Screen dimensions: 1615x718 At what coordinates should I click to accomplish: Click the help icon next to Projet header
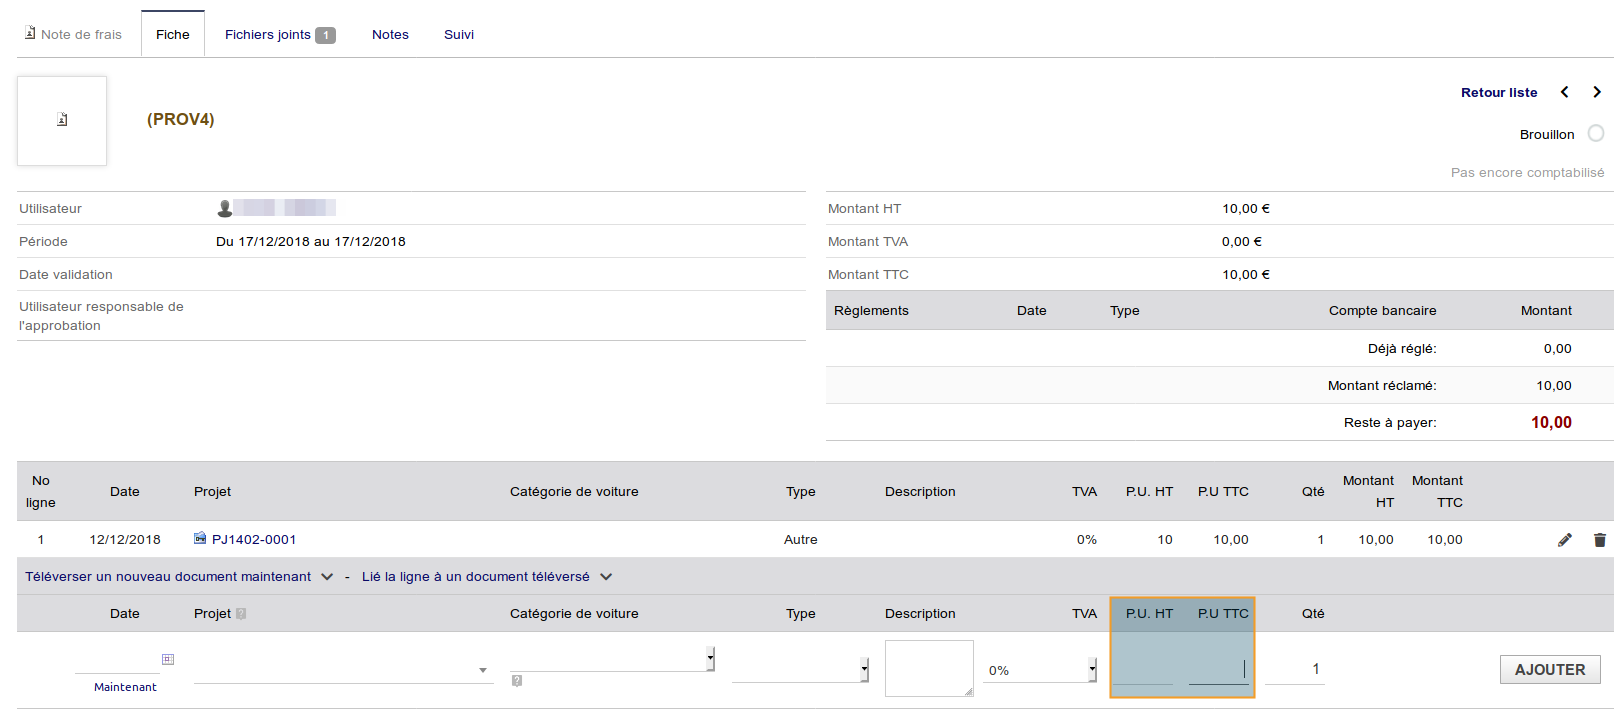click(241, 614)
